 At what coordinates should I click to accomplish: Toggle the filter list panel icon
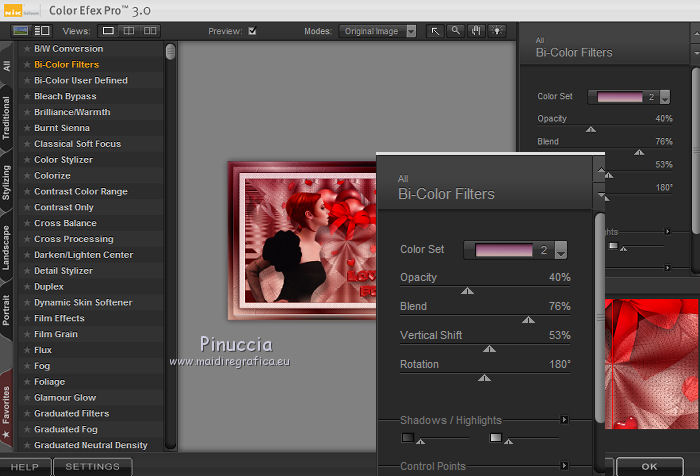click(42, 31)
